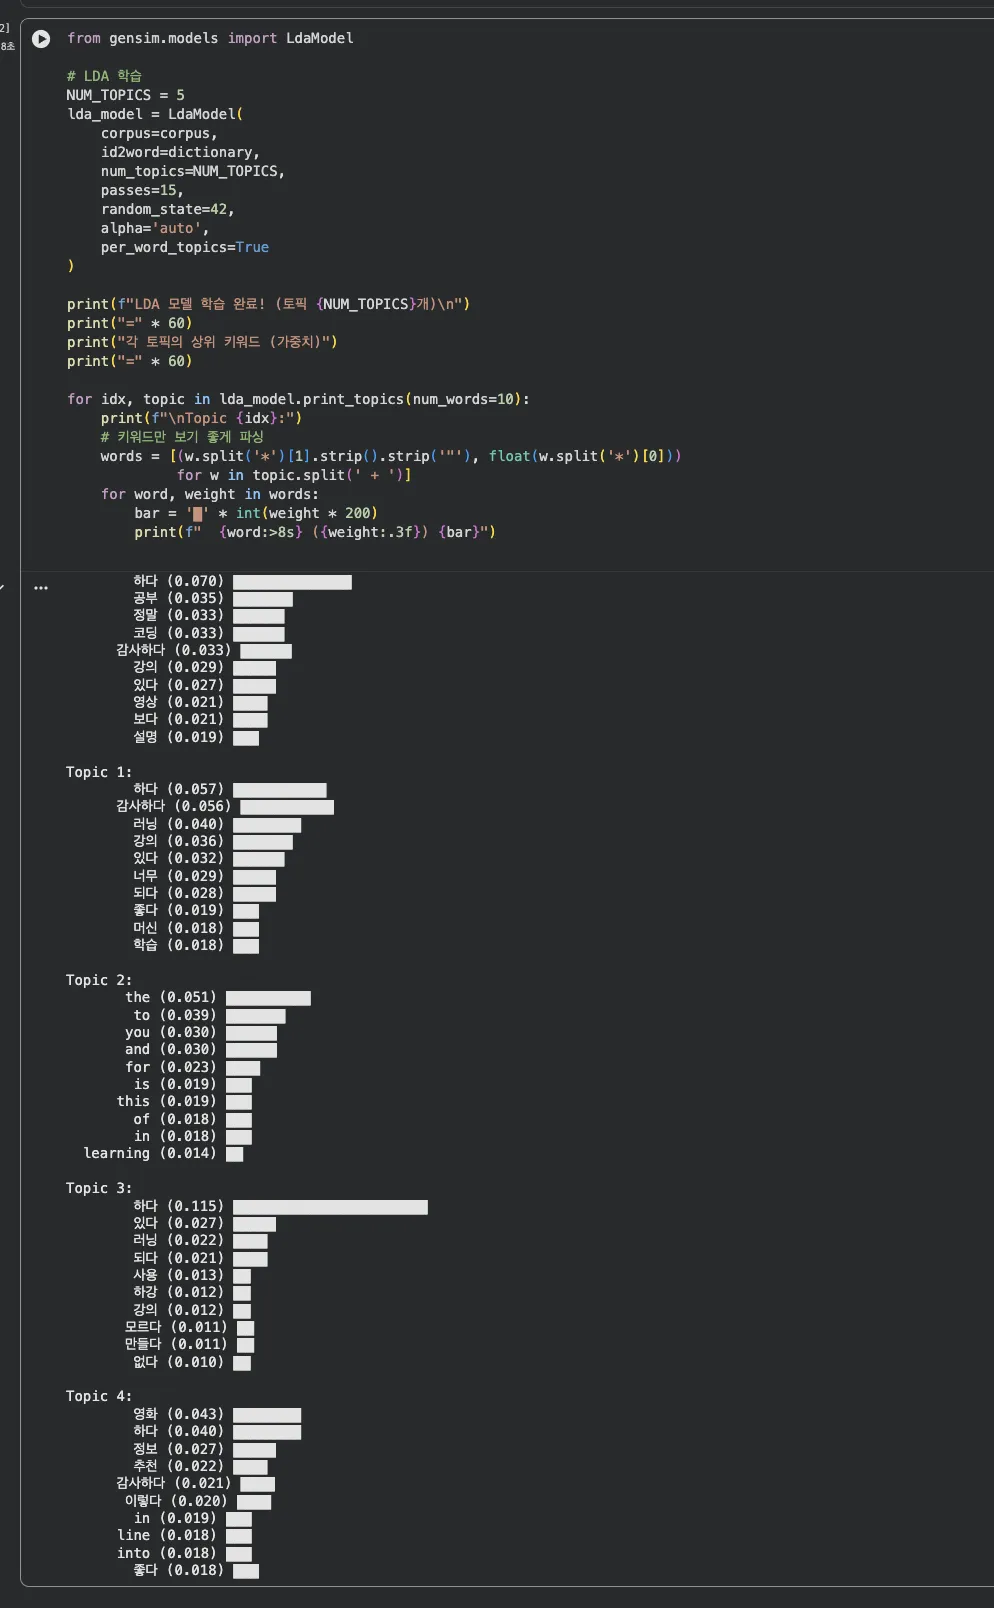Click the 'for word, weight in words' line
Screen dimensions: 994x1608
(x=209, y=494)
